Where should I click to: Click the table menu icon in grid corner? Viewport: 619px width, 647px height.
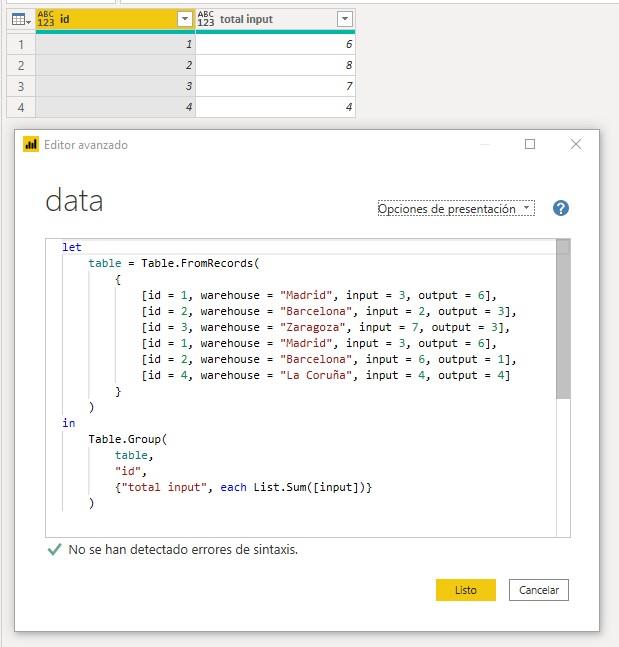[x=18, y=19]
